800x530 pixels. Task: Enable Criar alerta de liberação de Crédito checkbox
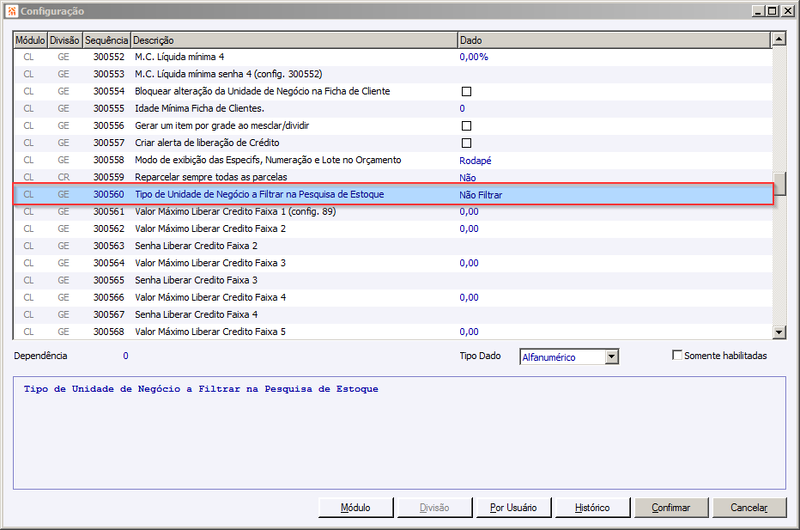[x=466, y=143]
